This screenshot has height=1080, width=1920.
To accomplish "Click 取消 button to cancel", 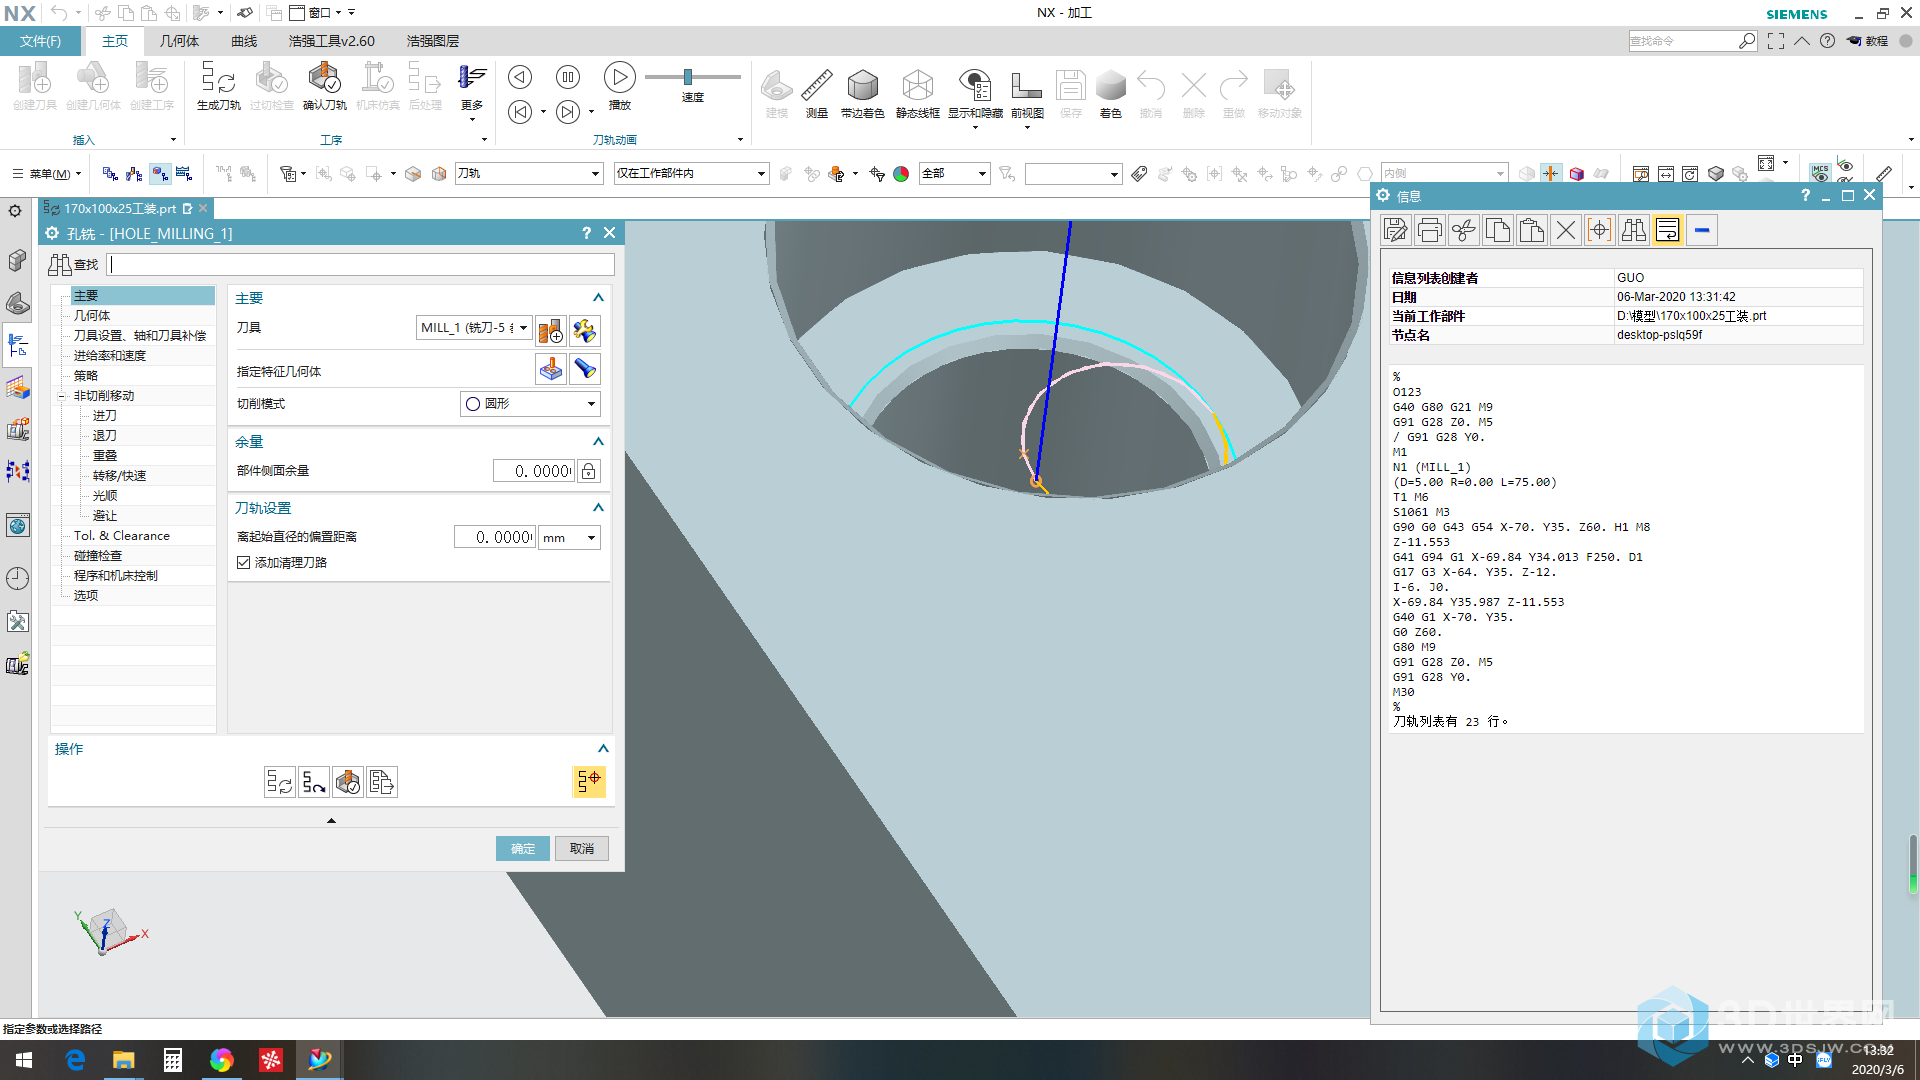I will click(582, 848).
